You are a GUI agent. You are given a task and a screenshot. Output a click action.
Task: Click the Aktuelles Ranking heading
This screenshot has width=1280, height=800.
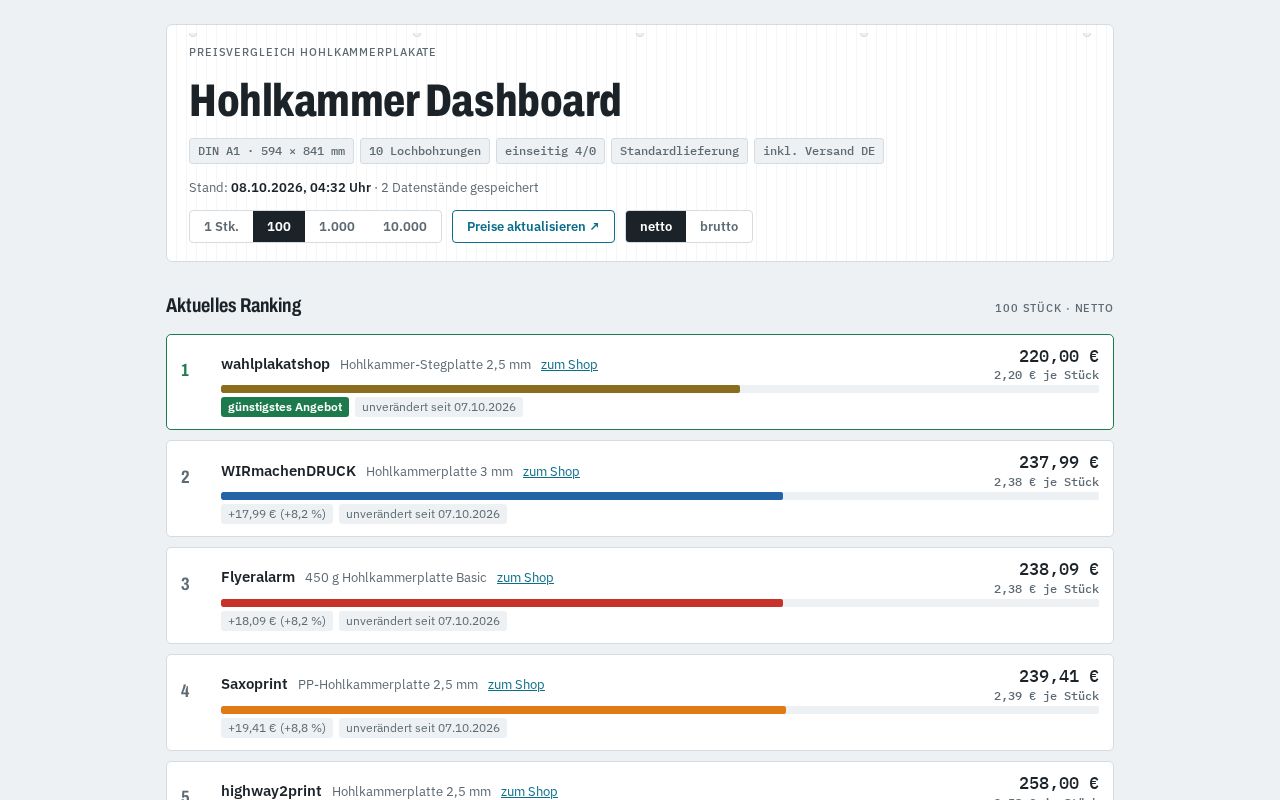tap(233, 305)
